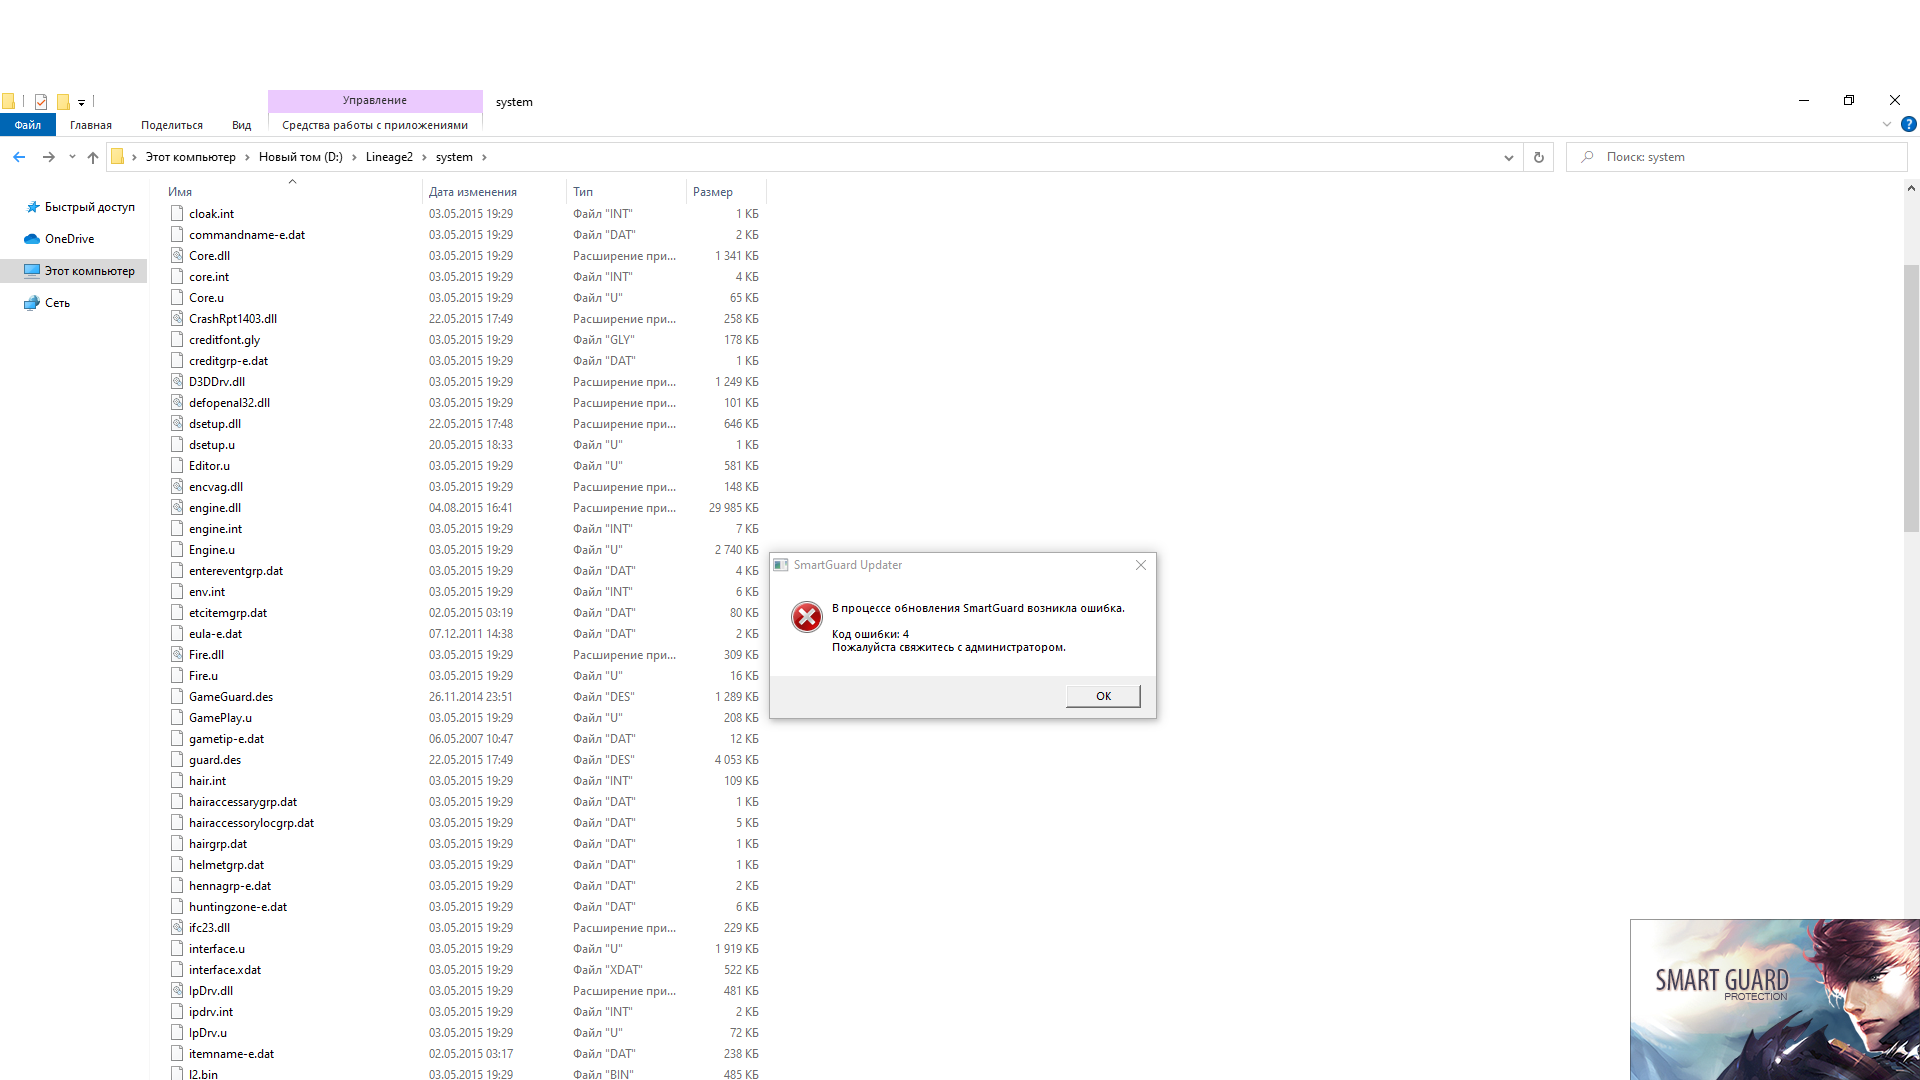The width and height of the screenshot is (1920, 1080).
Task: Open the interface.u file
Action: click(x=216, y=948)
